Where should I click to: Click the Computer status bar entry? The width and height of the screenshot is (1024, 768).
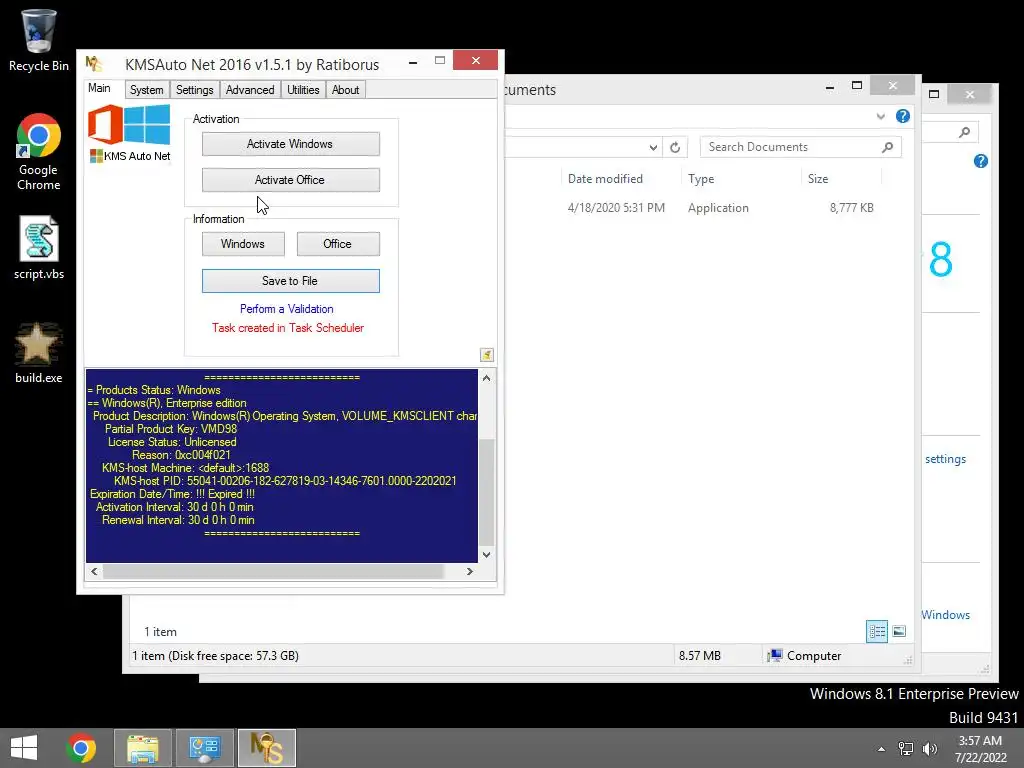pos(804,656)
